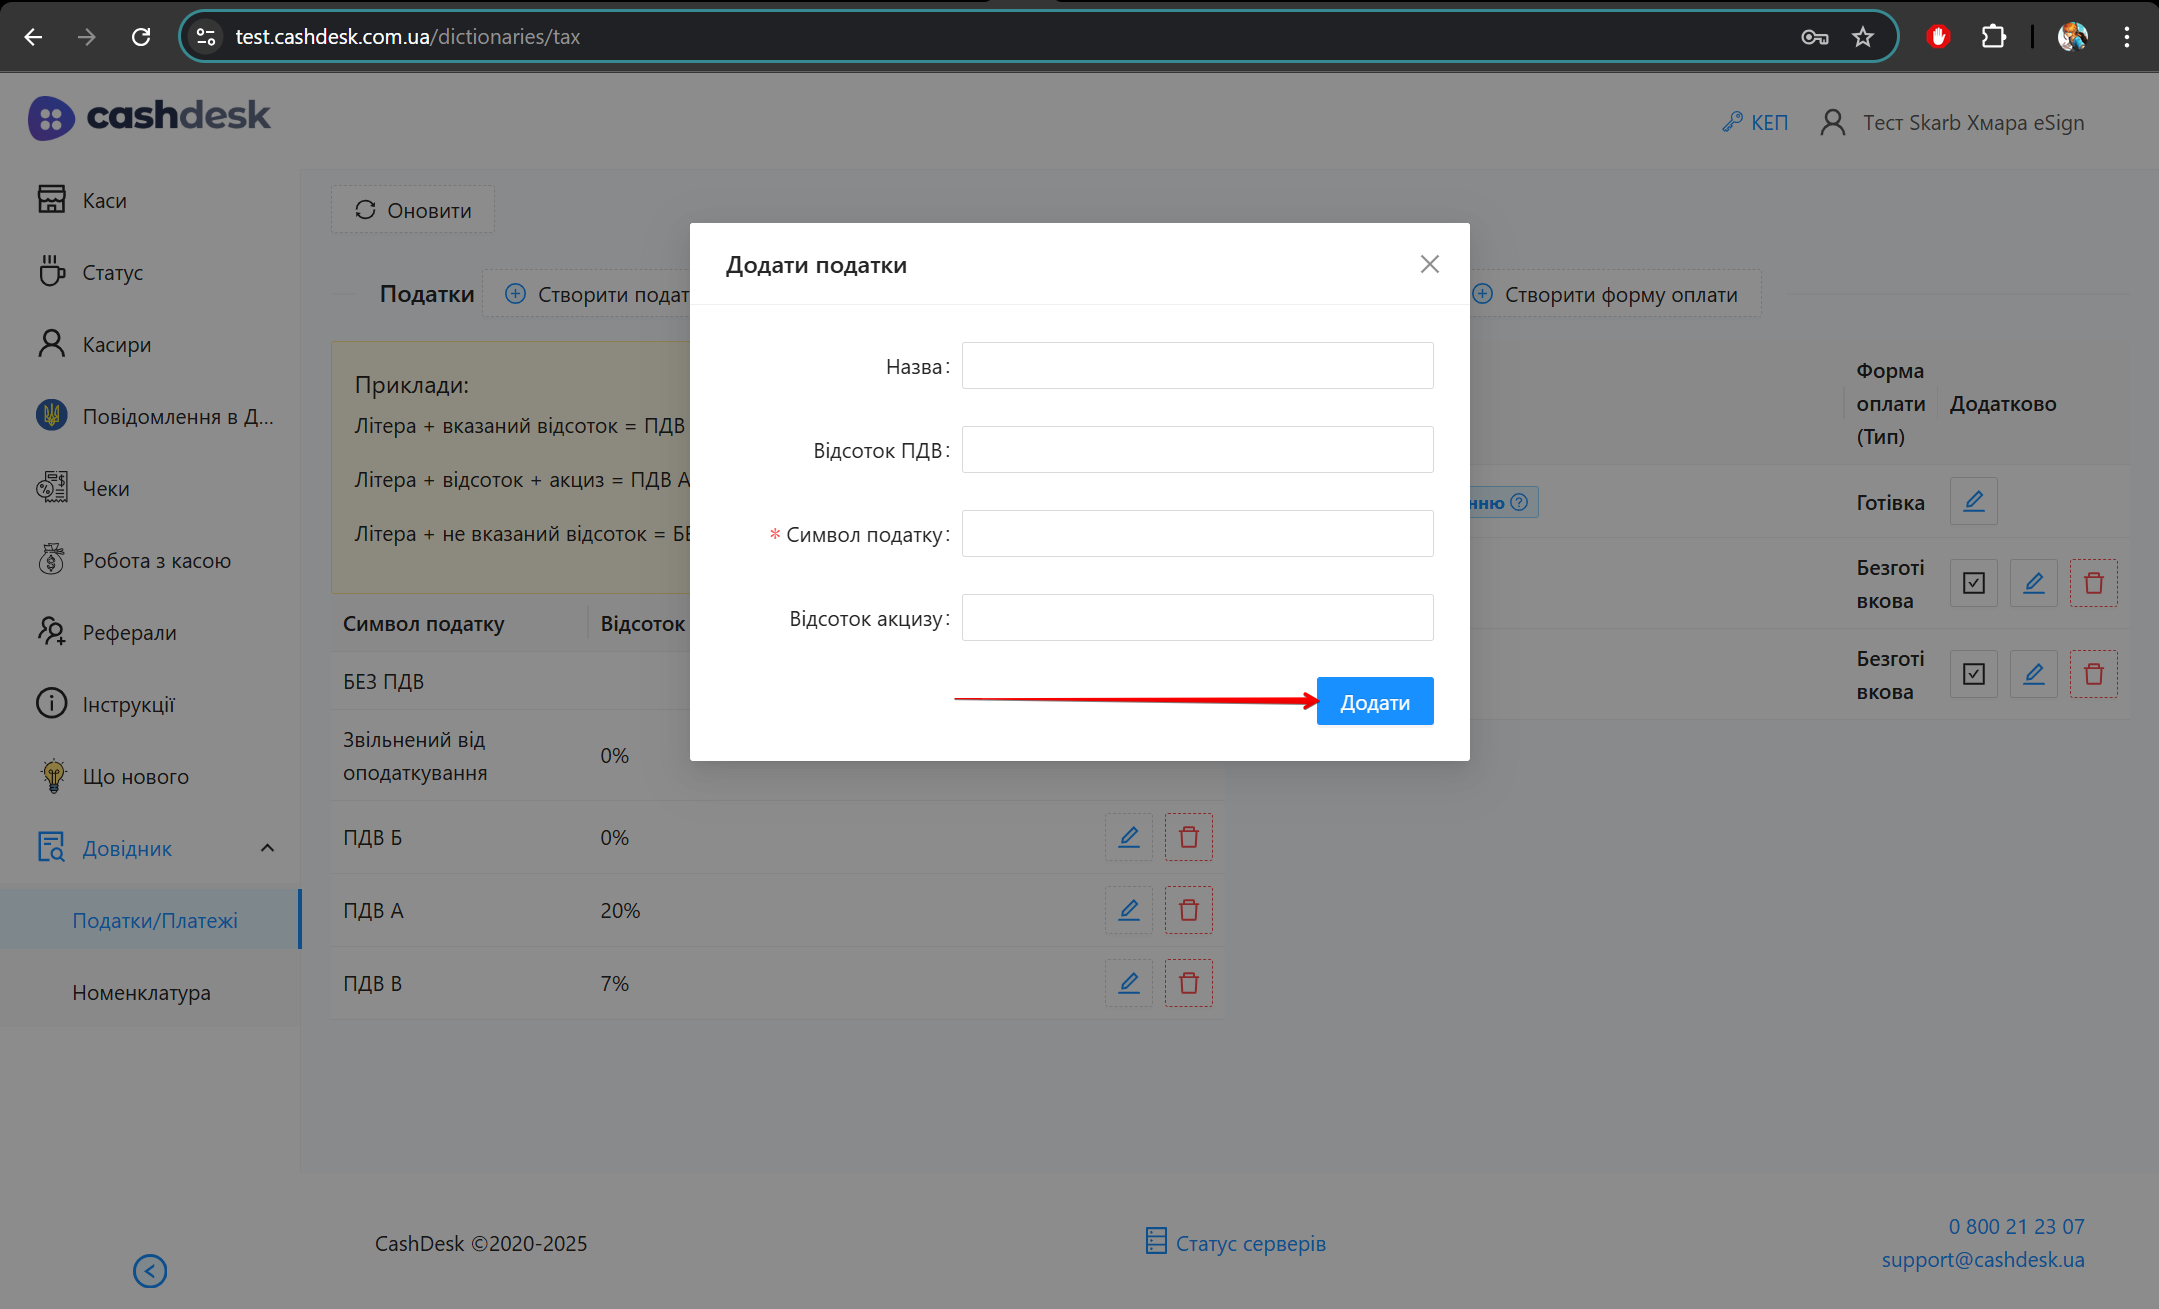Collapse the Довідник menu section
Screen dimensions: 2159x1309
(267, 848)
